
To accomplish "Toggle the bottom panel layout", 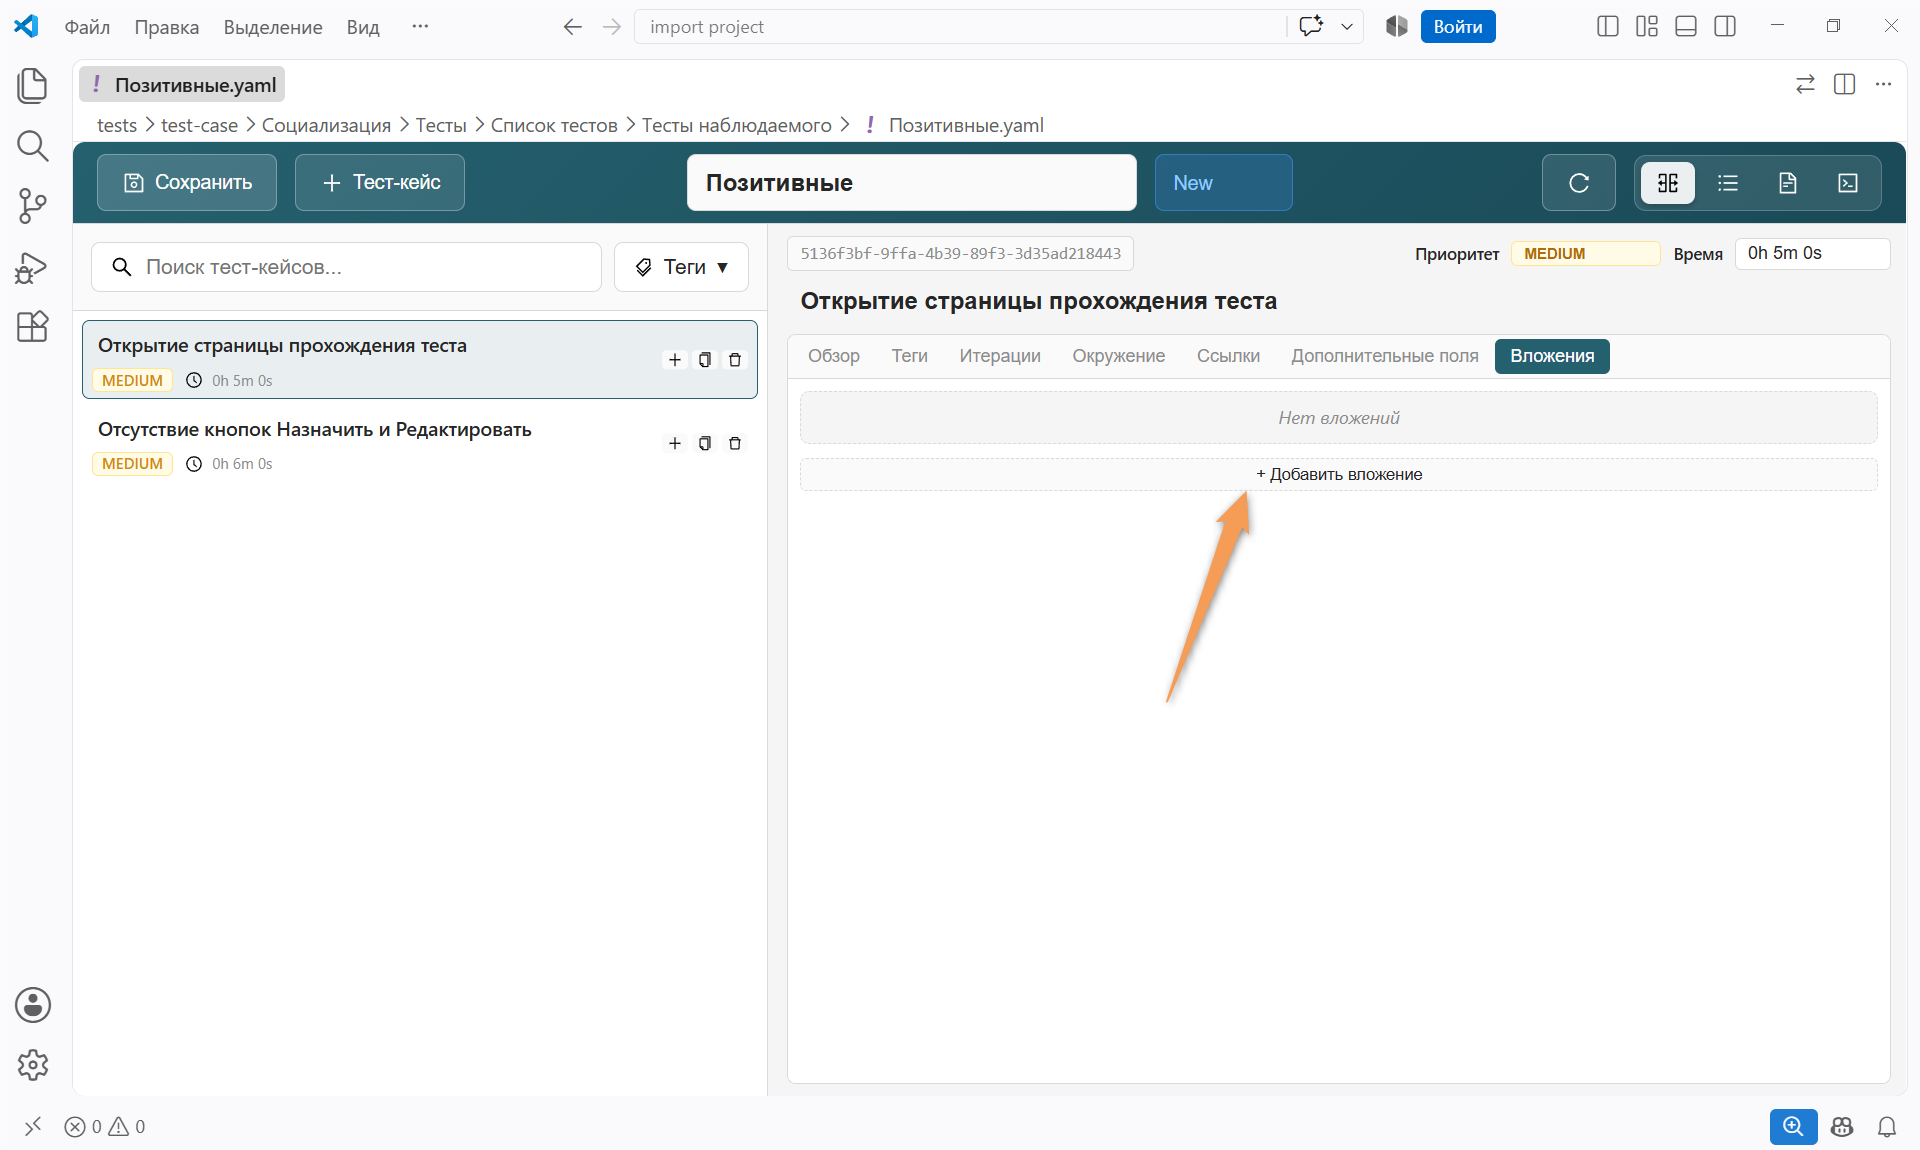I will pyautogui.click(x=1686, y=27).
